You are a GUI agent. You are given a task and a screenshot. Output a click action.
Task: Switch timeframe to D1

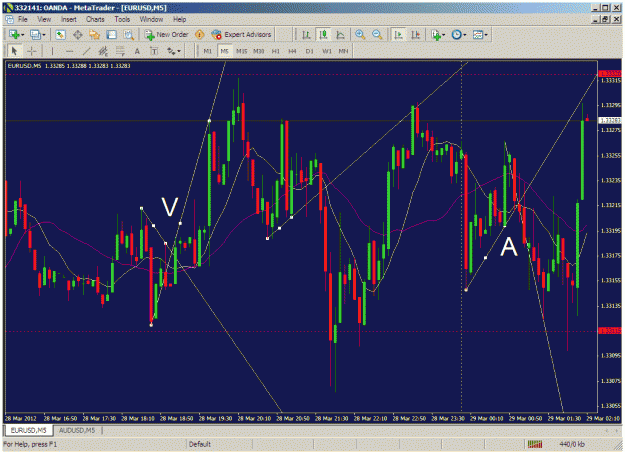[x=310, y=51]
